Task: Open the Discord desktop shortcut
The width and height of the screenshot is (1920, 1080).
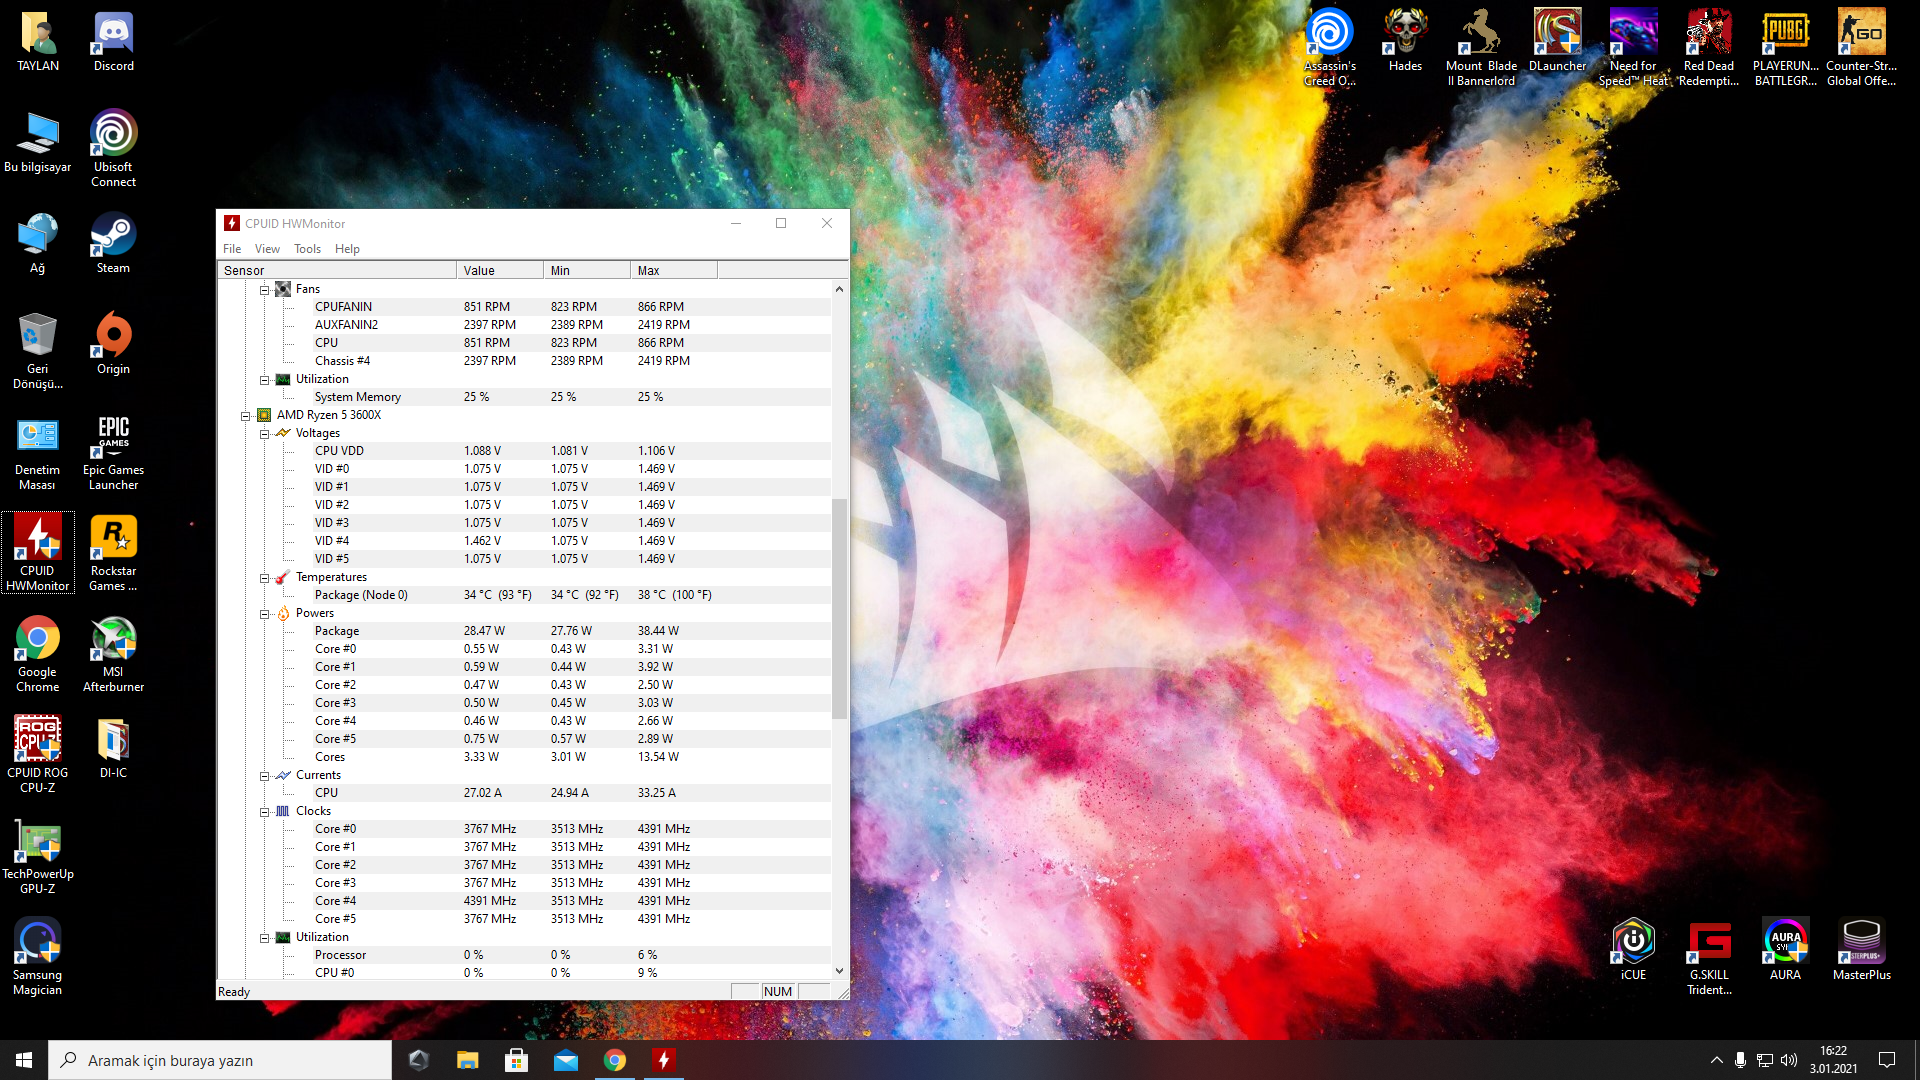Action: point(113,42)
